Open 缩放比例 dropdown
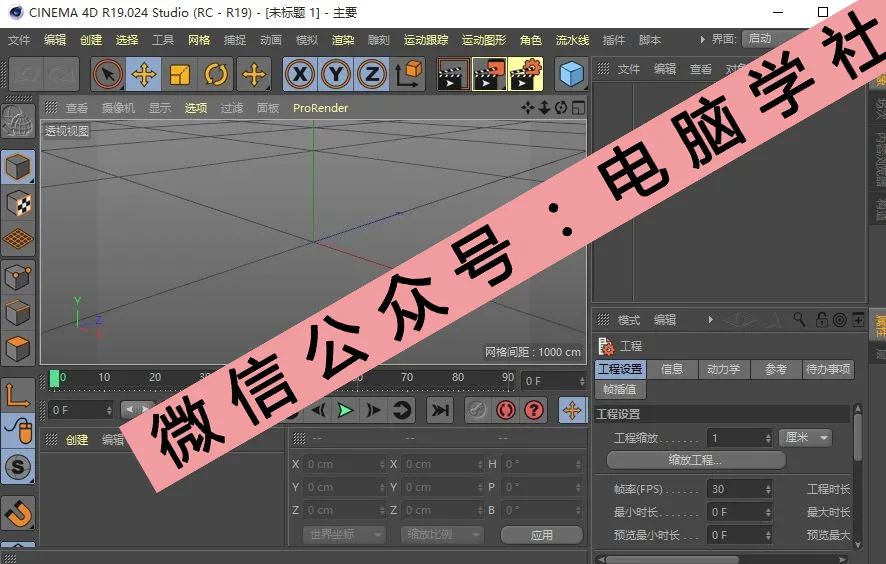The width and height of the screenshot is (886, 564). pos(441,534)
